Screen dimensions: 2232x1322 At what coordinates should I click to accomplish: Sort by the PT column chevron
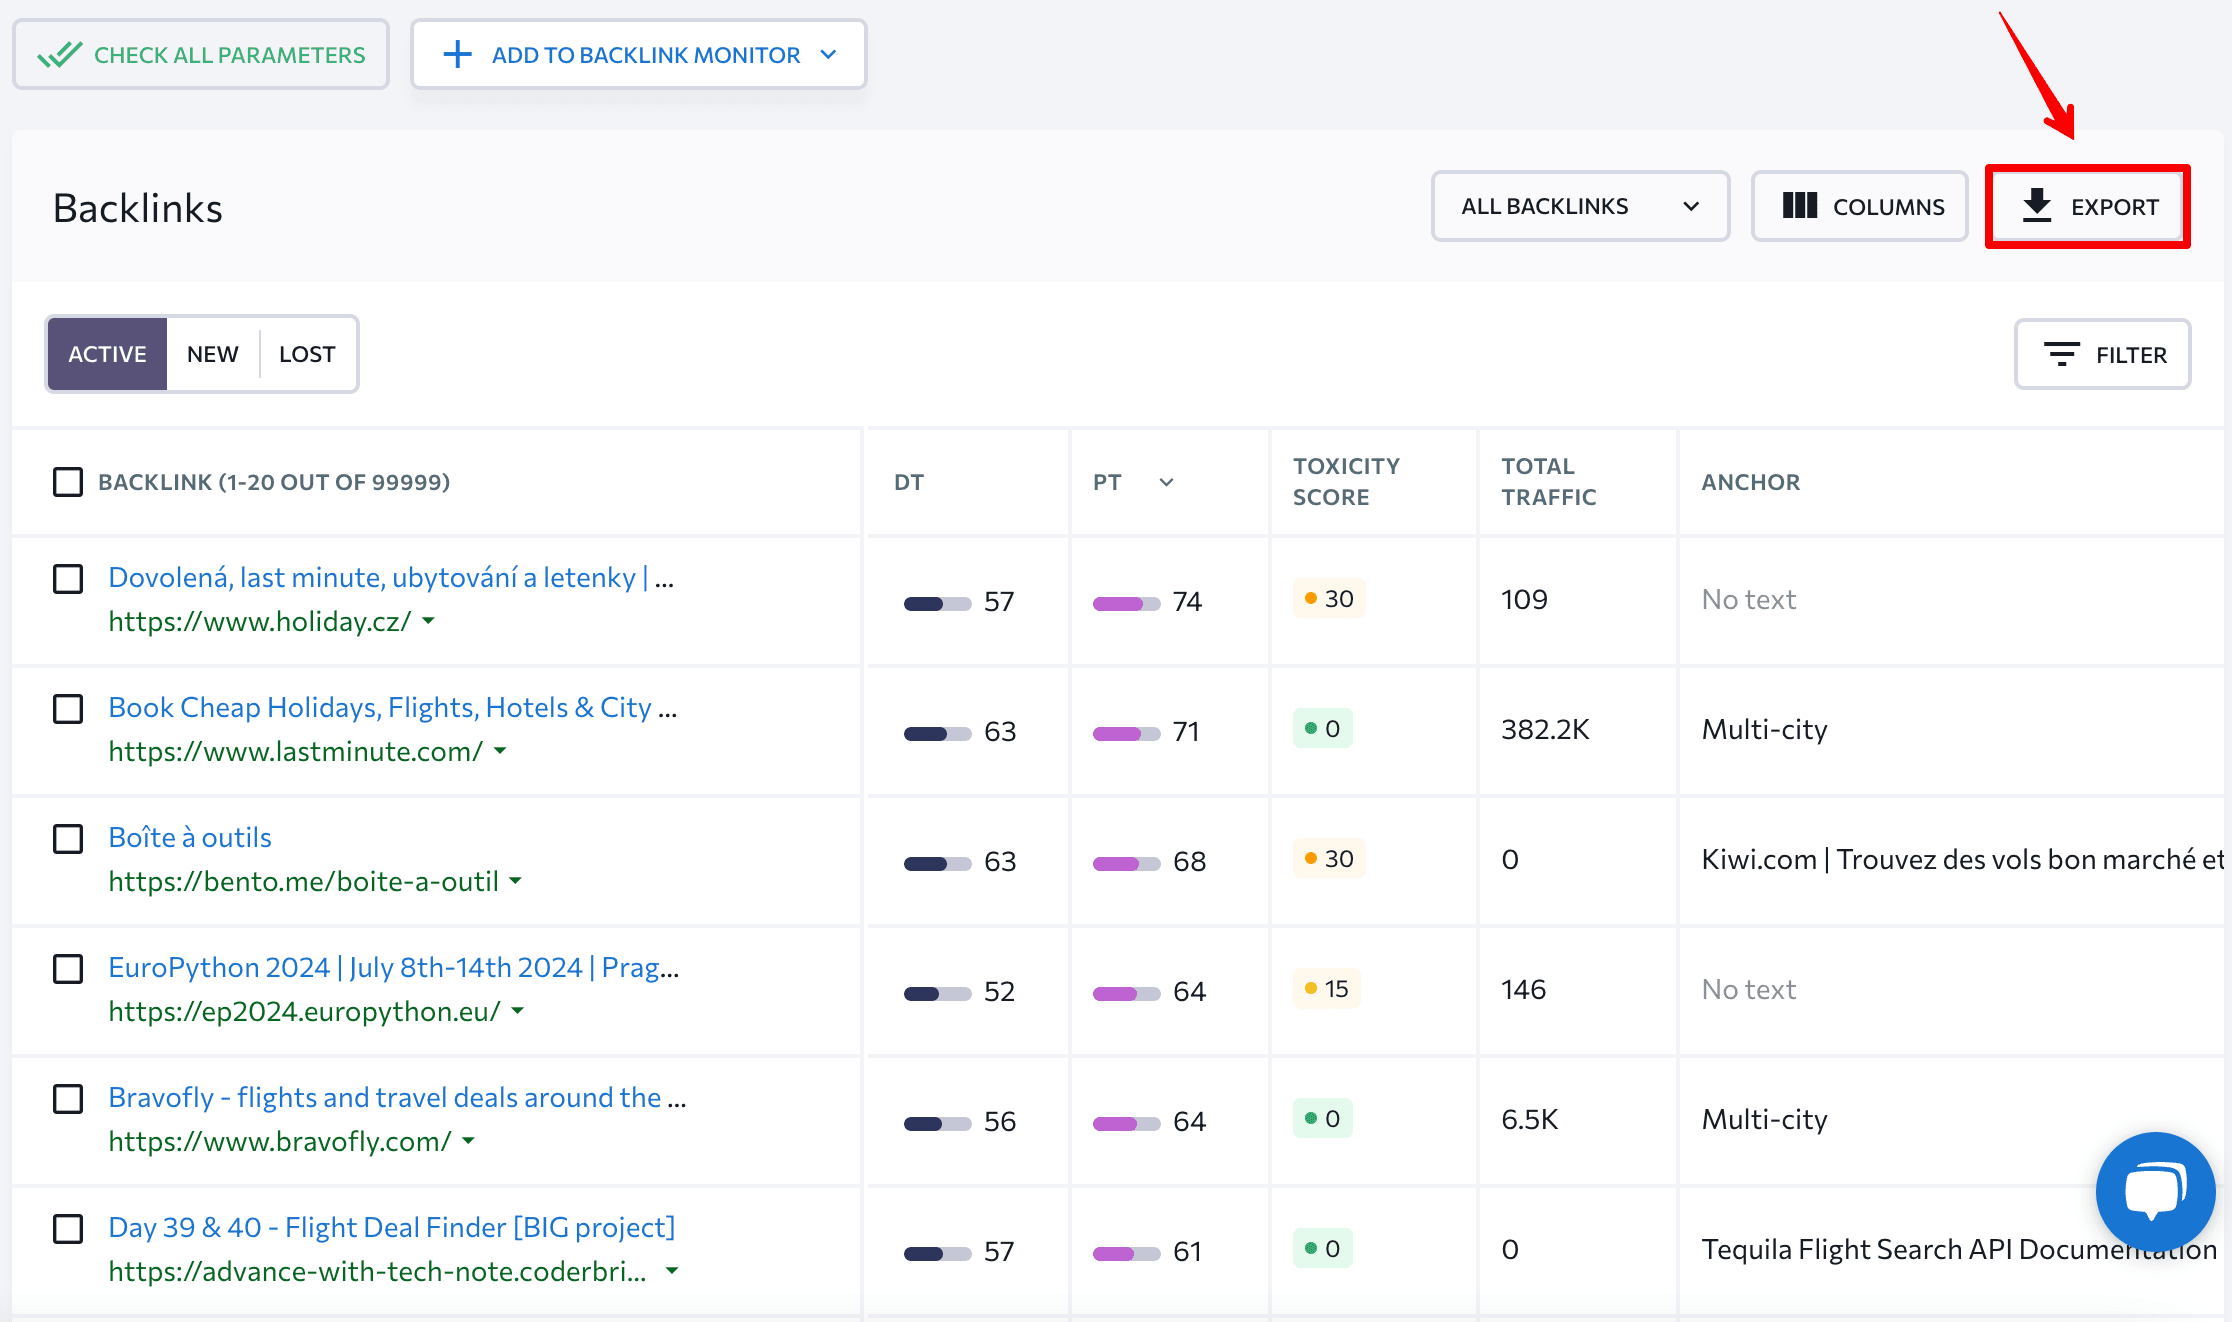1166,482
